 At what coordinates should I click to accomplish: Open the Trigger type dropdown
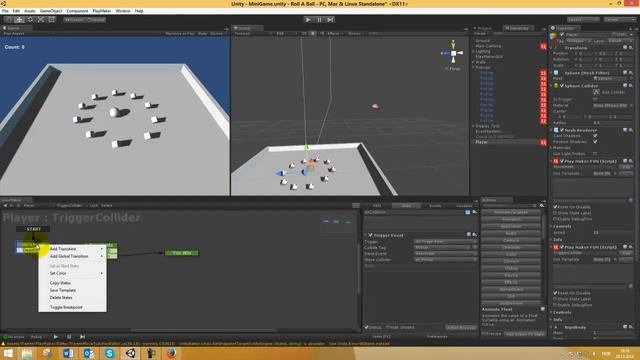445,242
